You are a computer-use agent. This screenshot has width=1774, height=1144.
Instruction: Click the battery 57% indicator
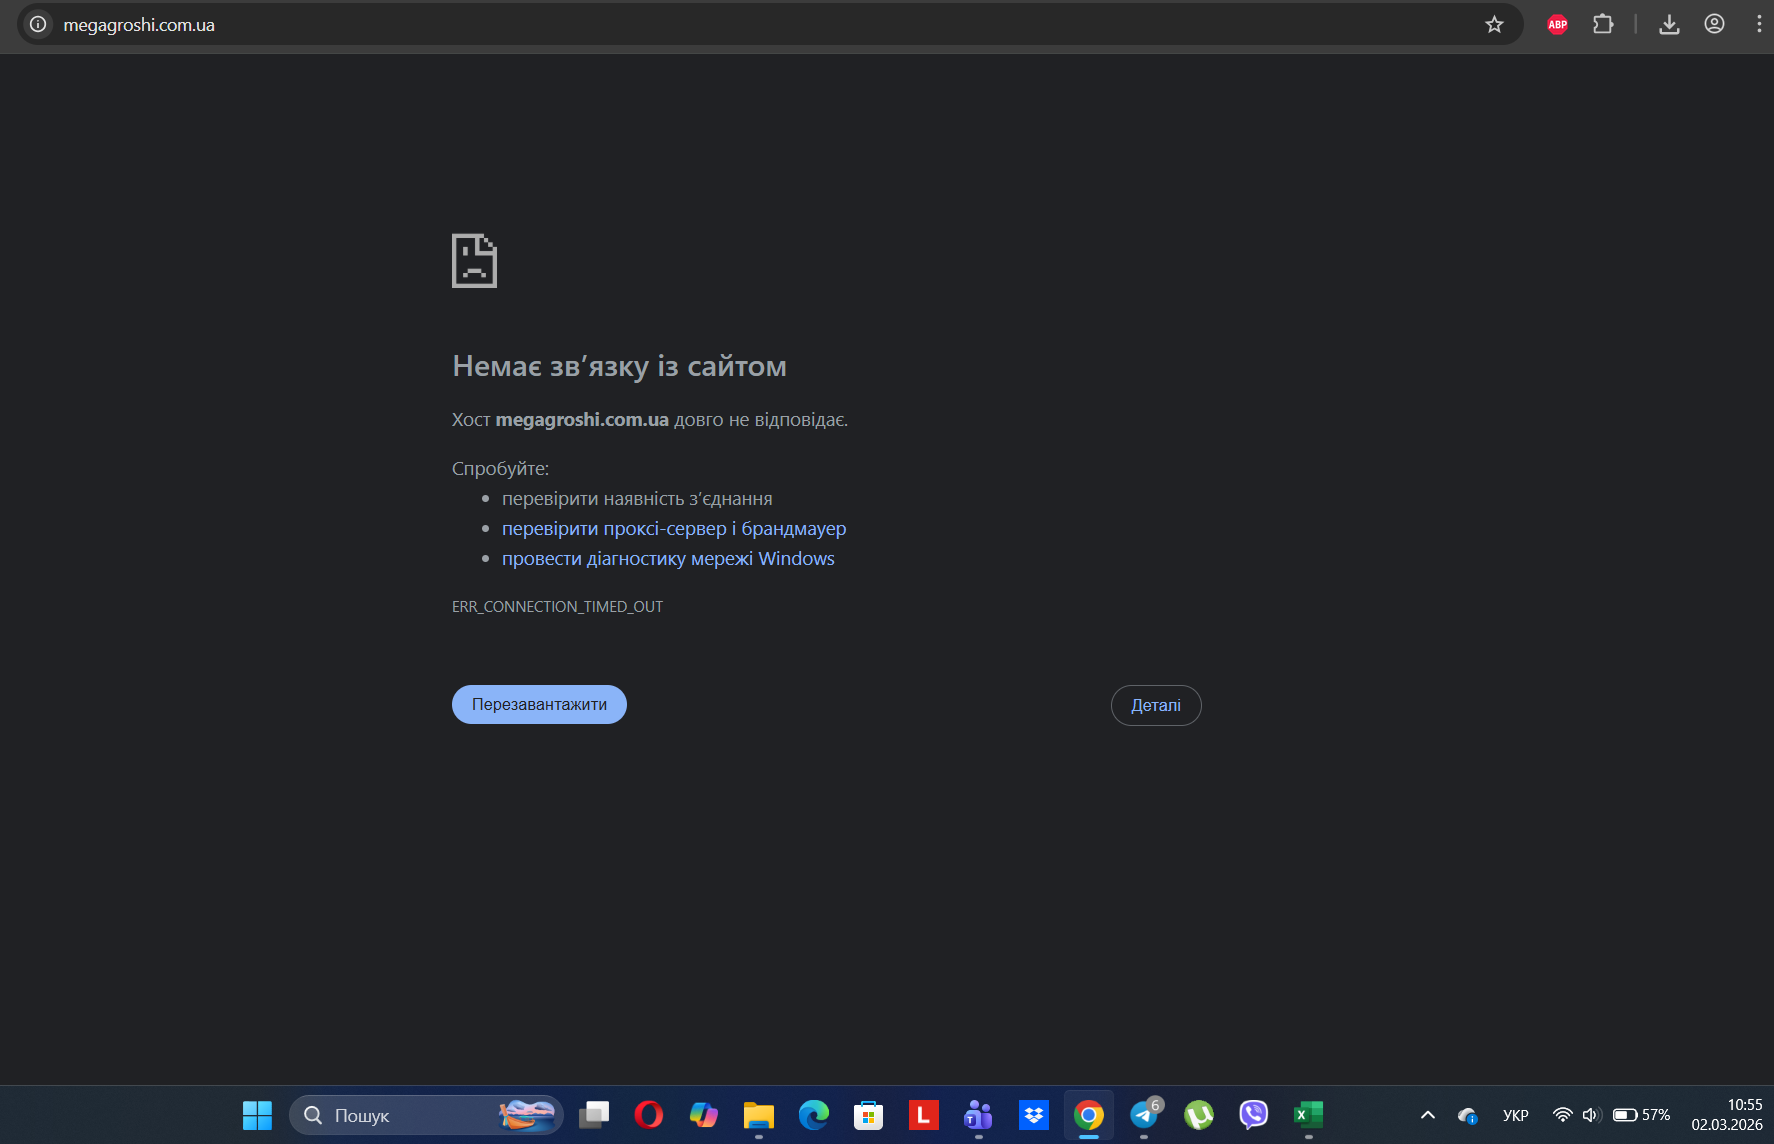point(1642,1115)
